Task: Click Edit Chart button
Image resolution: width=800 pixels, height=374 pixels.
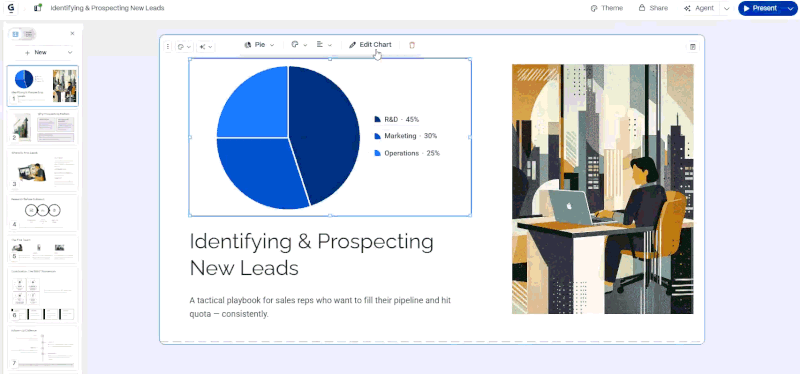Action: tap(370, 45)
